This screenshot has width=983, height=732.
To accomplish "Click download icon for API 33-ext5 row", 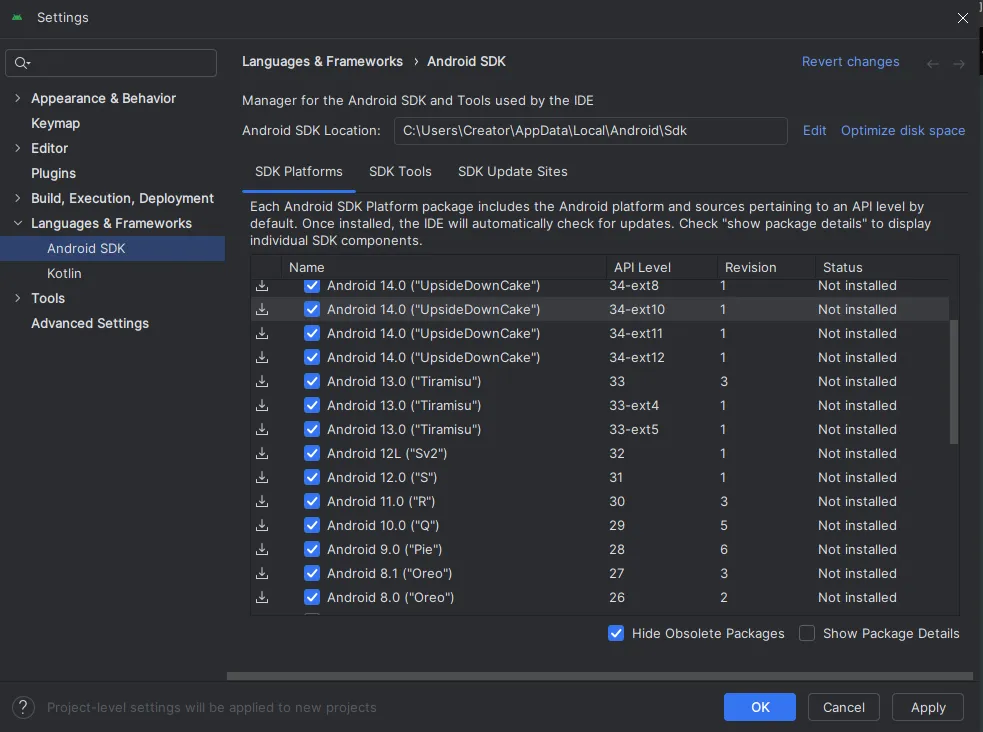I will coord(262,429).
